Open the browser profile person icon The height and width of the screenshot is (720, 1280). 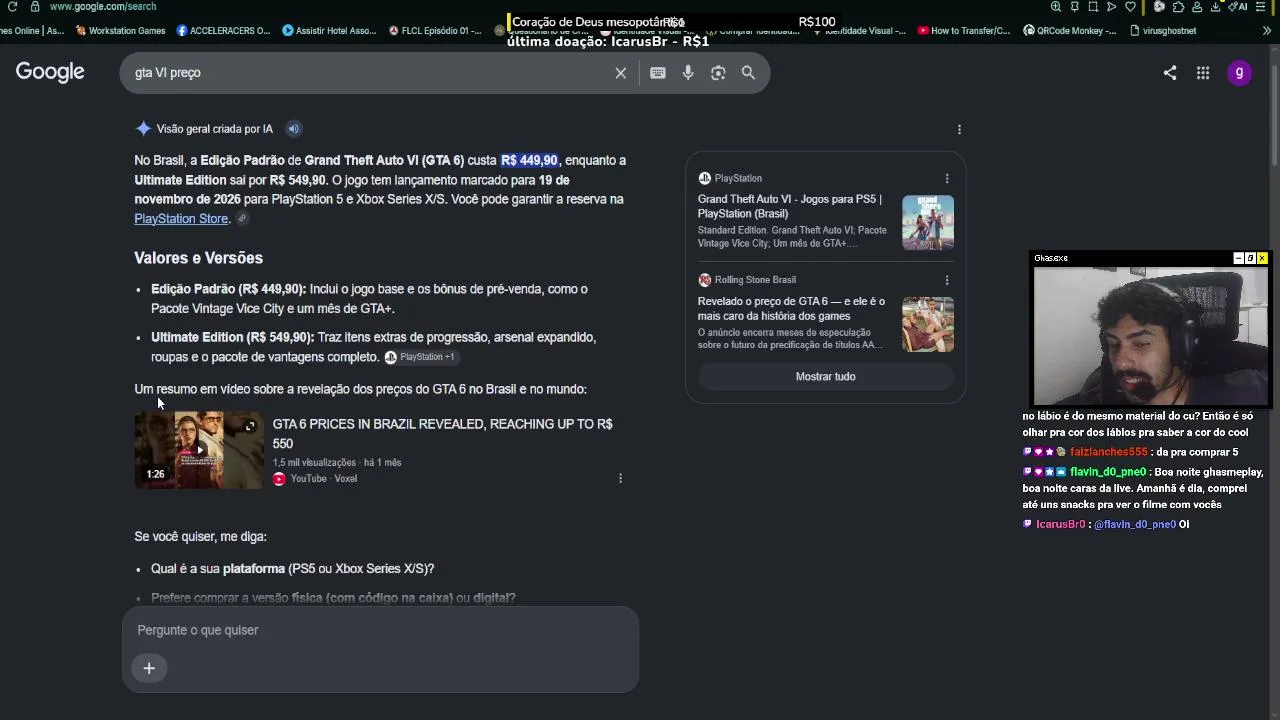coord(1197,6)
